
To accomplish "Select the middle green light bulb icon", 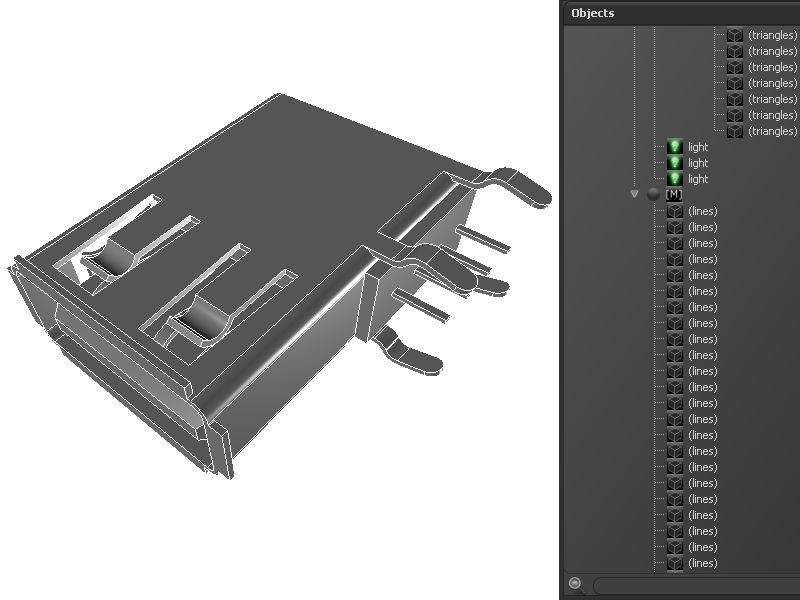I will coord(675,163).
